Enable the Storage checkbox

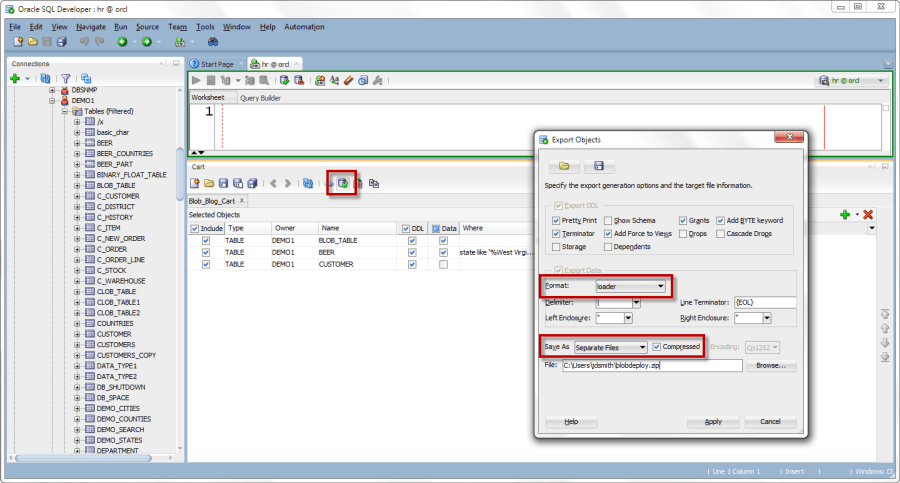coord(556,247)
